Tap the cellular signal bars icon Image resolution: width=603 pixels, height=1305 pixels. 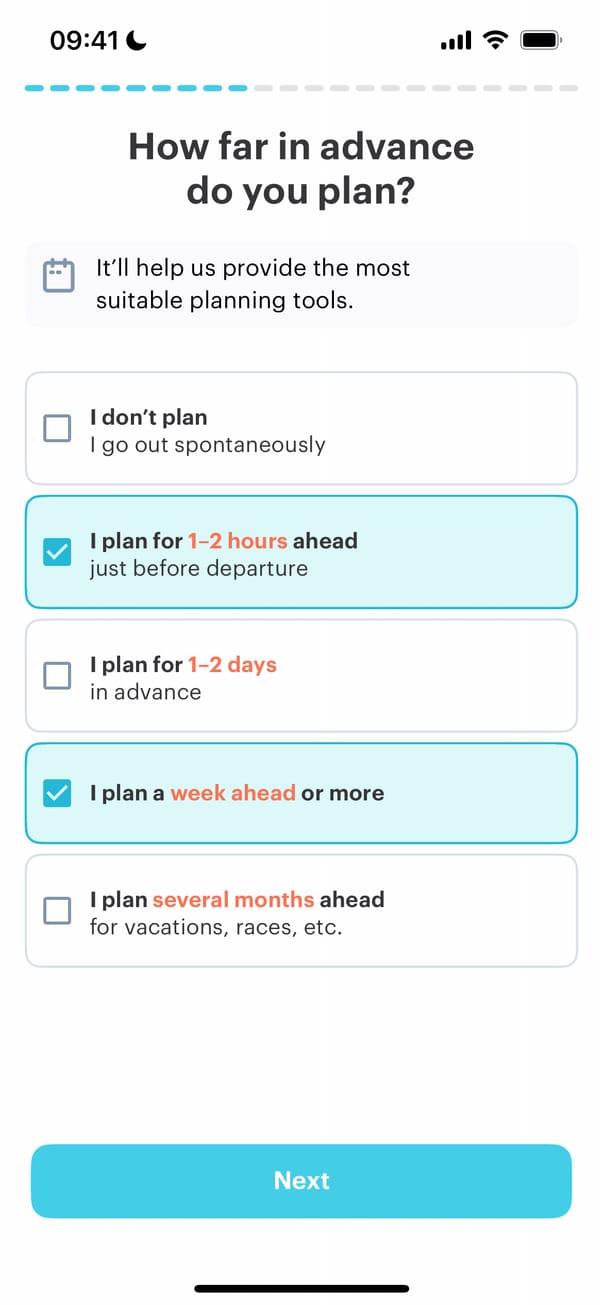tap(456, 41)
